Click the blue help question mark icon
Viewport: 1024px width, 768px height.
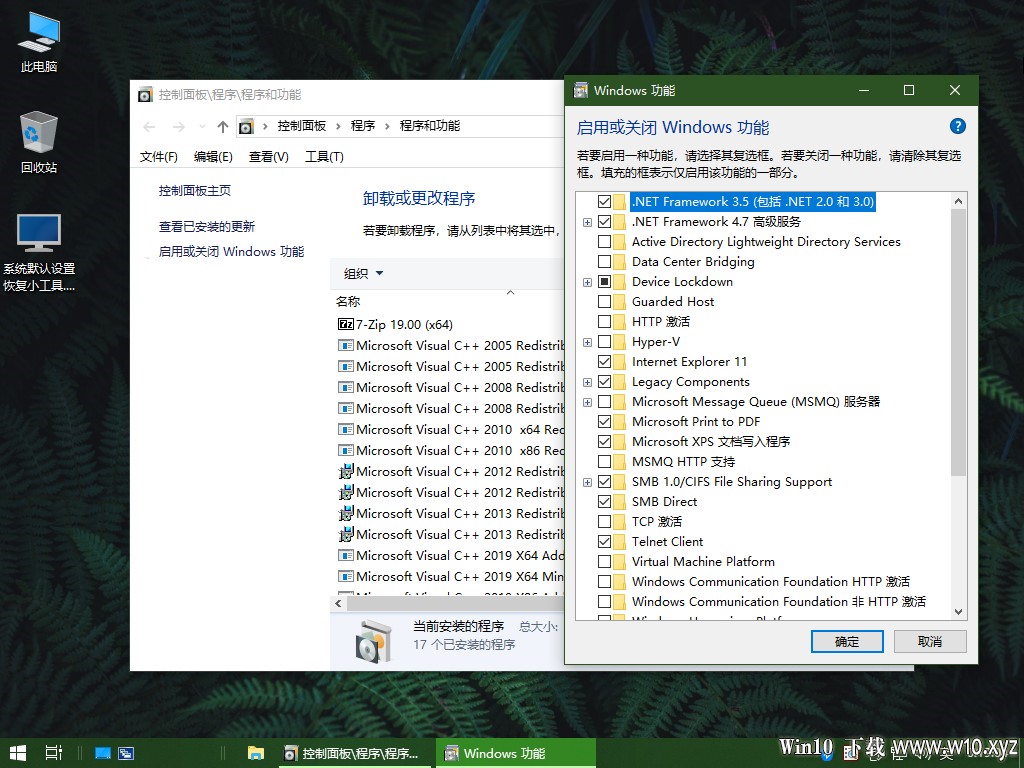(957, 127)
